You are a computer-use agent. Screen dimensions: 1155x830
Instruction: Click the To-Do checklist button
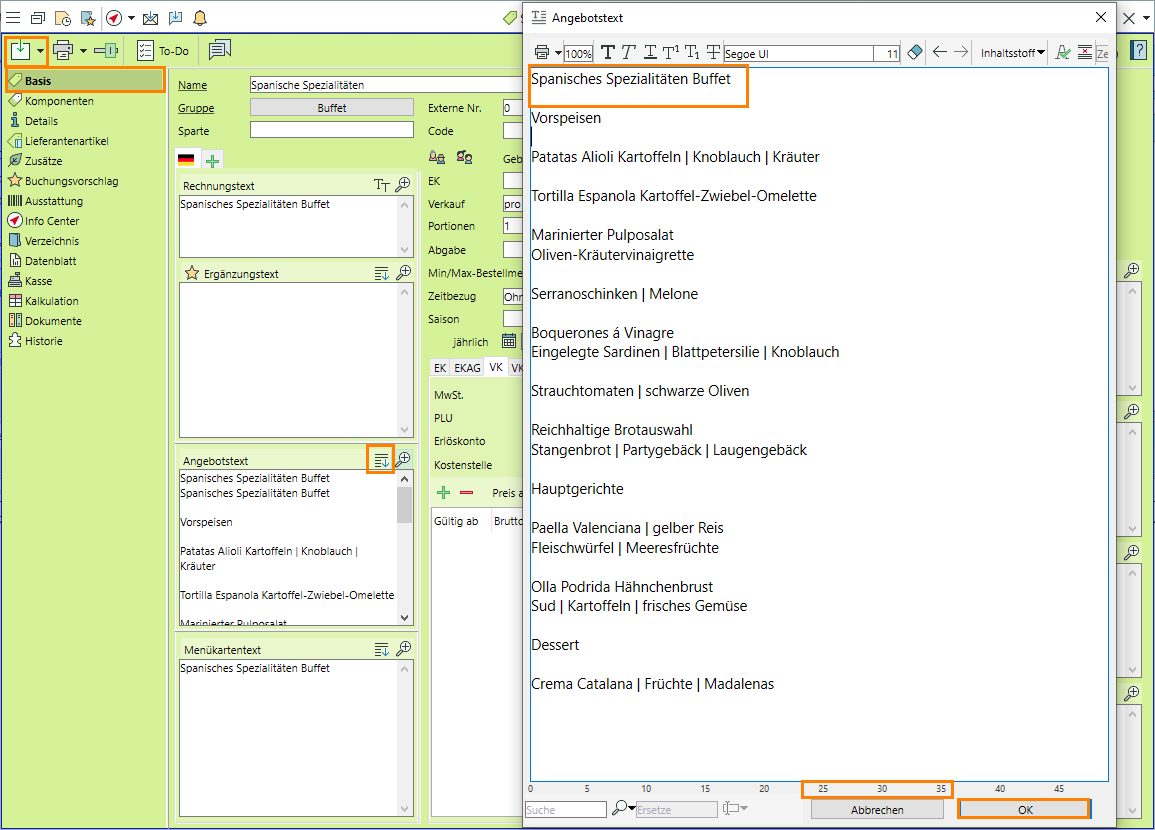(162, 50)
